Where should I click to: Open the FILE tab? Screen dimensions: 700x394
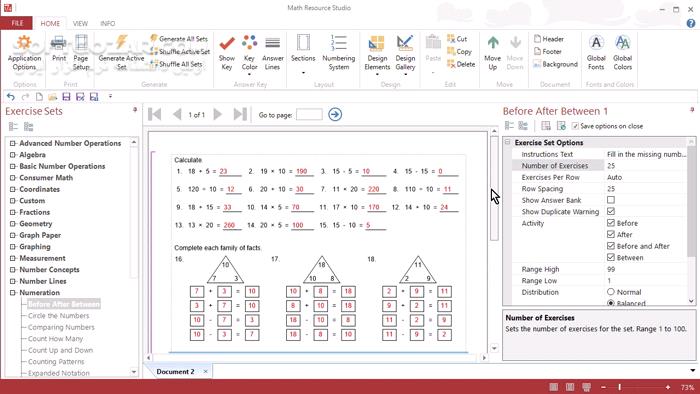(17, 23)
